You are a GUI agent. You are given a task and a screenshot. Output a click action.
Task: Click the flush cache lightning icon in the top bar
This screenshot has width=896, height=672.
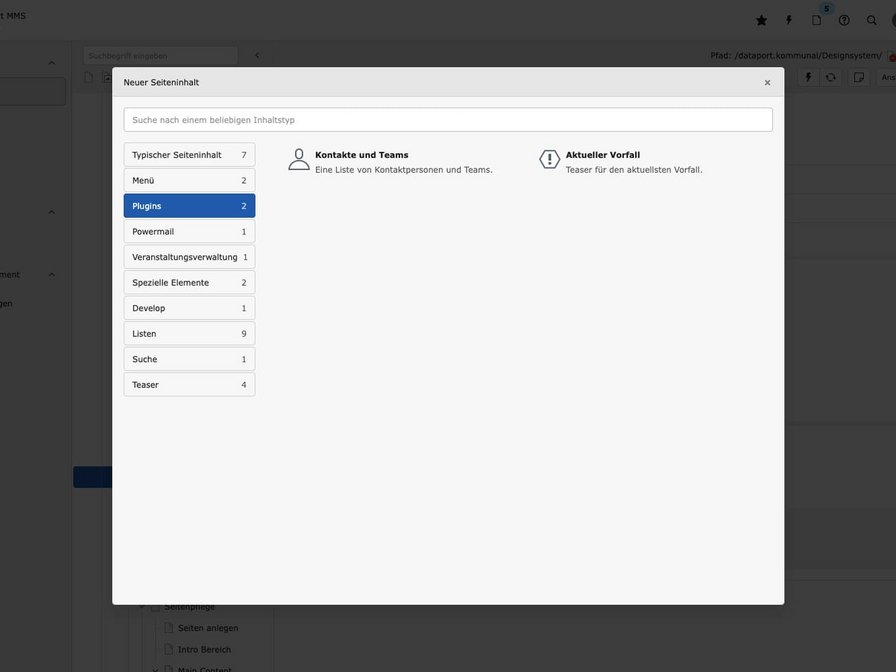pos(789,21)
